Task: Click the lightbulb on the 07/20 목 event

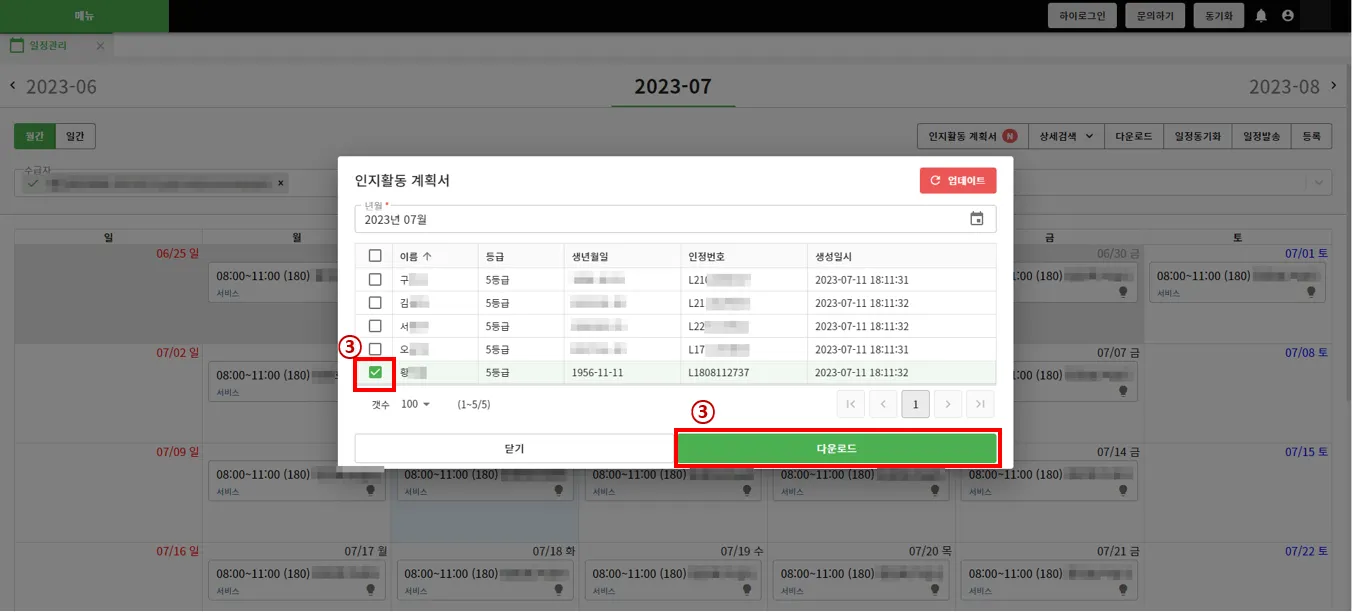Action: coord(934,590)
